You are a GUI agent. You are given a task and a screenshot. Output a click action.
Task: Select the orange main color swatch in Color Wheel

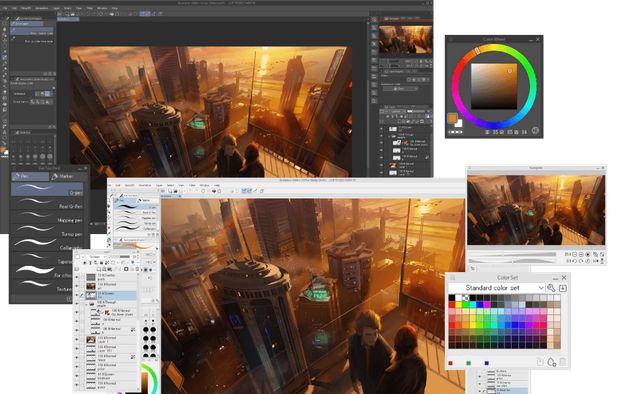tap(452, 117)
